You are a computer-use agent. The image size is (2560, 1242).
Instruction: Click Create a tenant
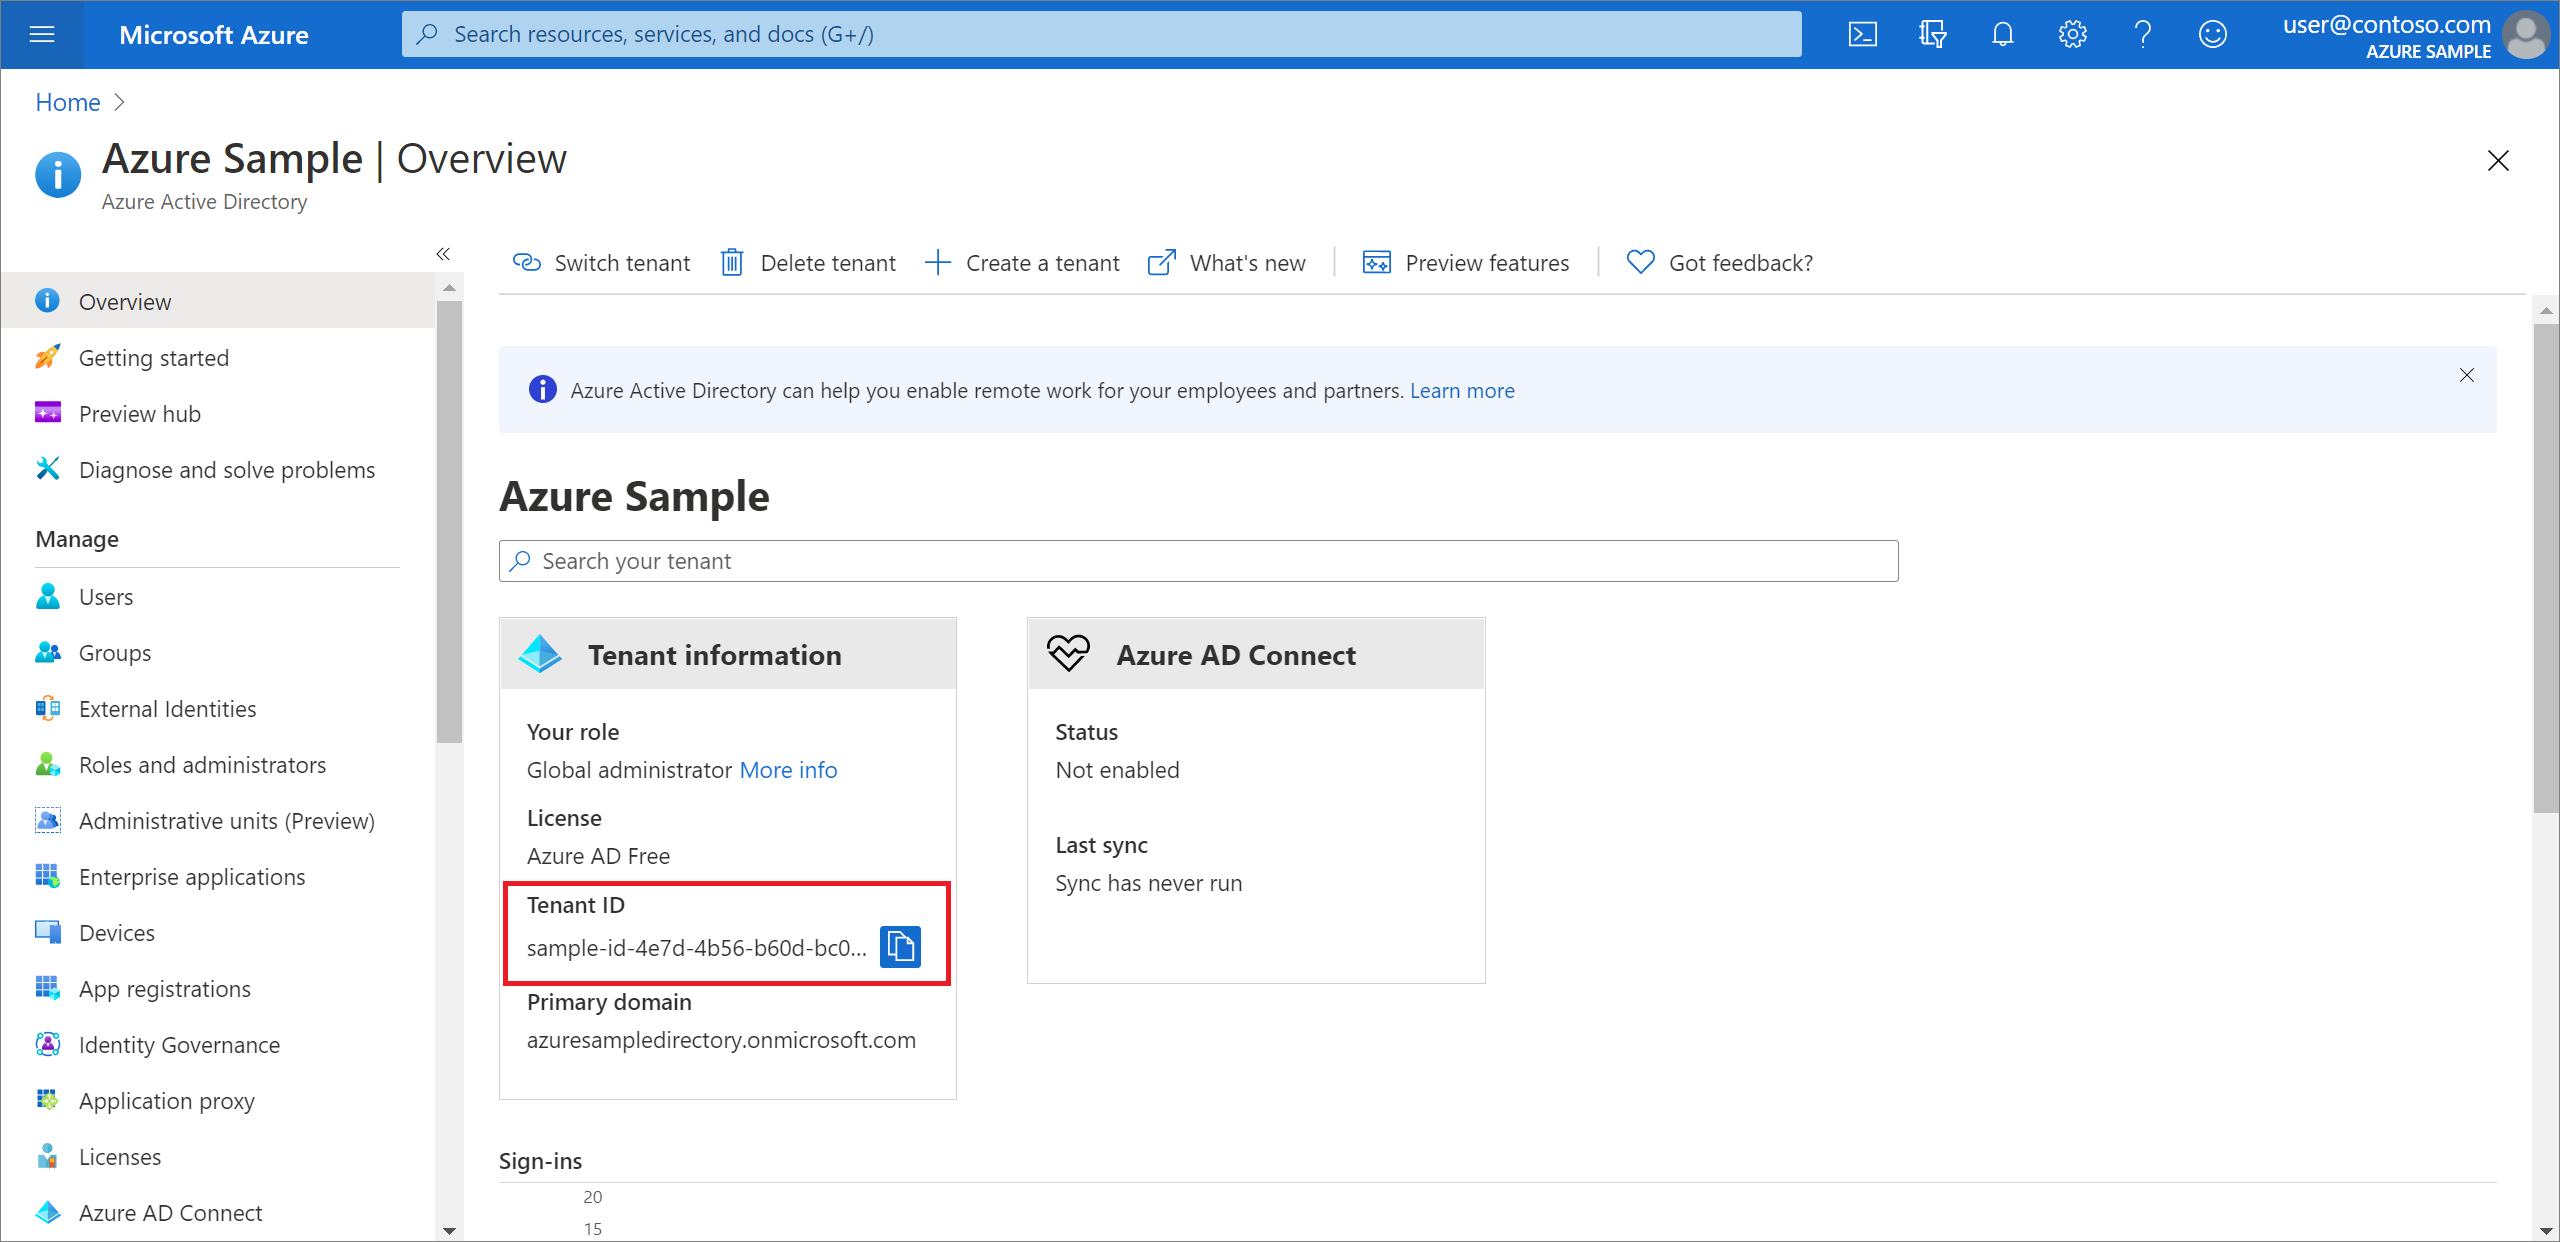click(x=1022, y=263)
